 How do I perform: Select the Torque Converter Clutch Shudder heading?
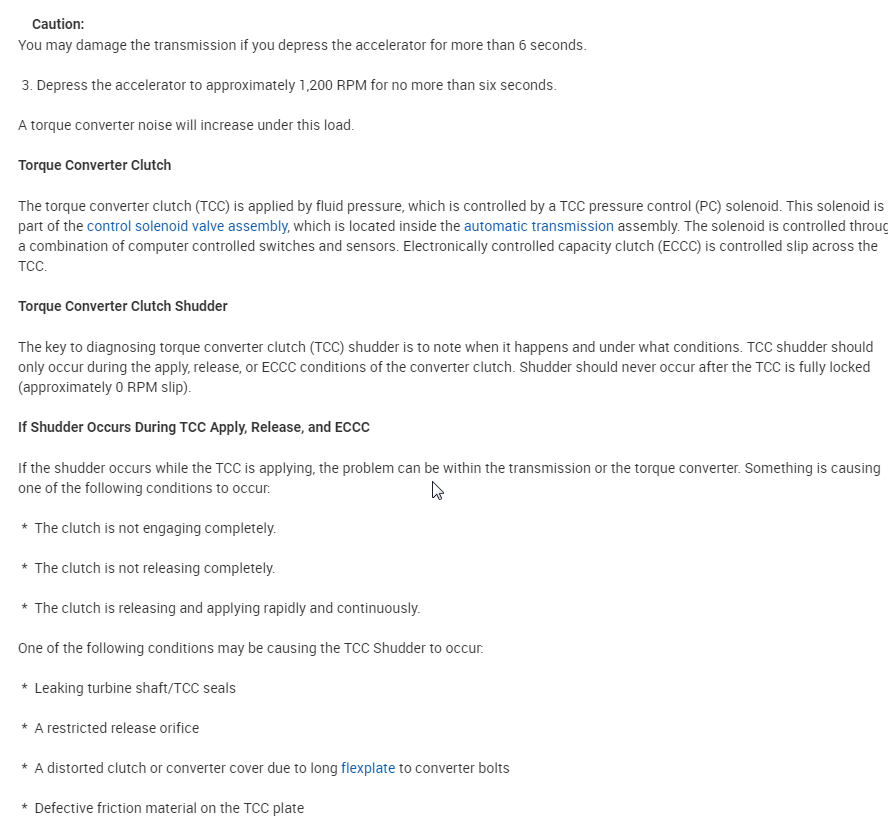[122, 306]
